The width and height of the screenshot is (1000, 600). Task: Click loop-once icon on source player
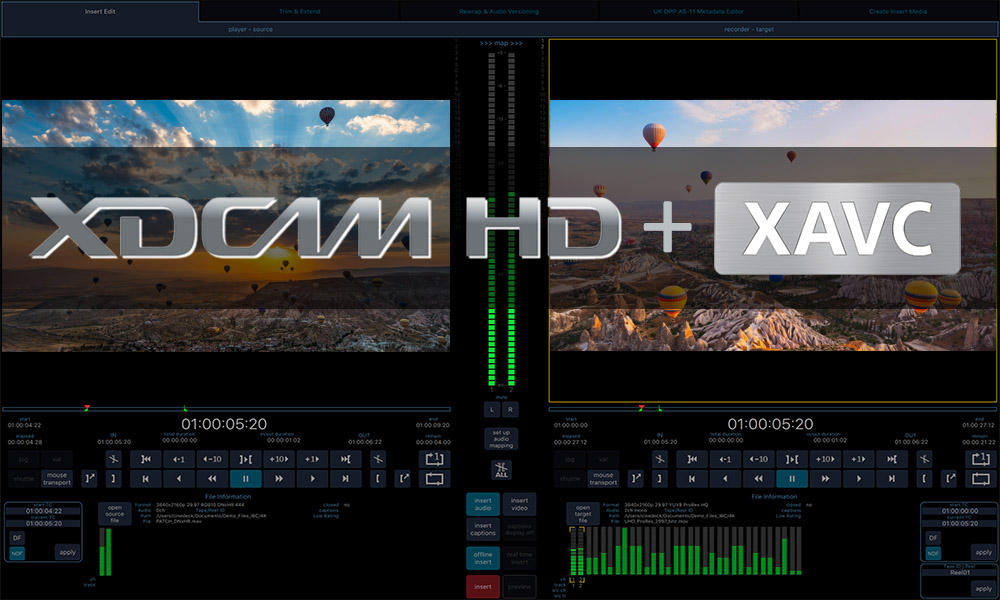coord(434,459)
